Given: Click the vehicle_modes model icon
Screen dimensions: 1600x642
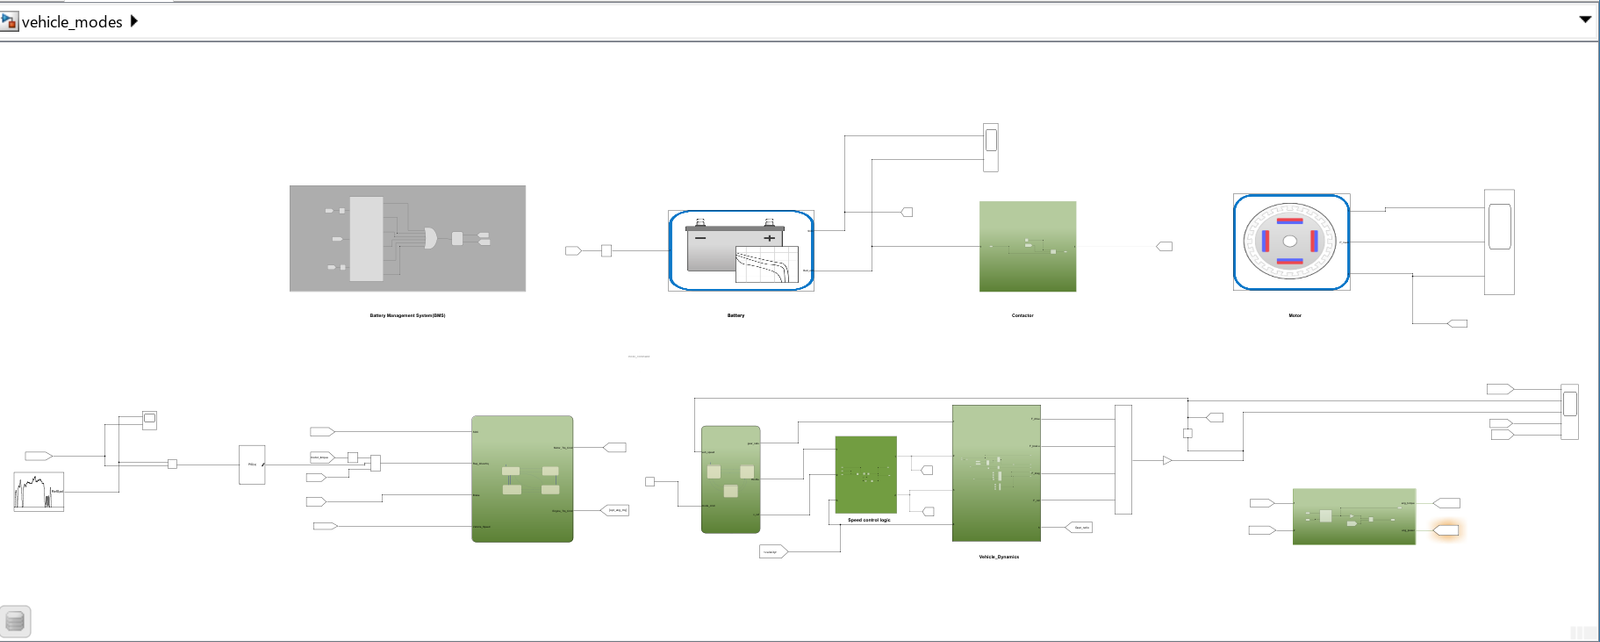Looking at the screenshot, I should pos(10,21).
